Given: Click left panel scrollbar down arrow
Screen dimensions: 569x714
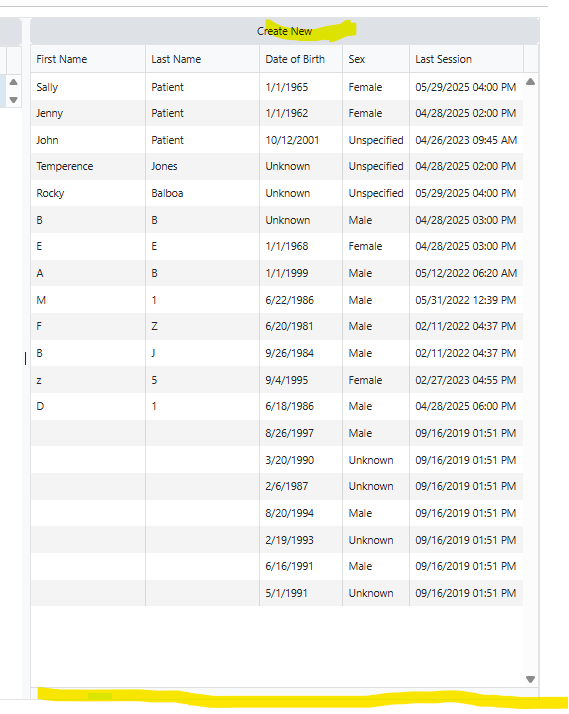Looking at the screenshot, I should [x=14, y=100].
